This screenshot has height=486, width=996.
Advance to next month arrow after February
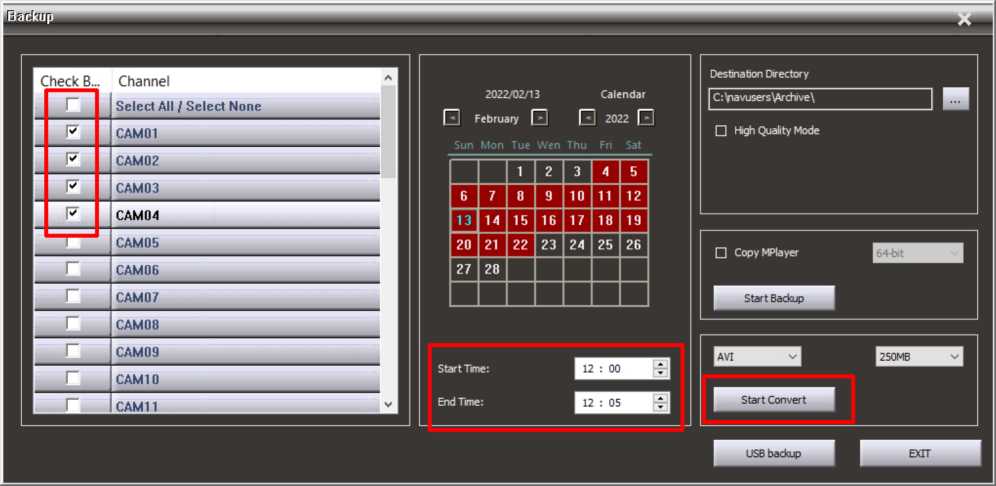coord(539,118)
